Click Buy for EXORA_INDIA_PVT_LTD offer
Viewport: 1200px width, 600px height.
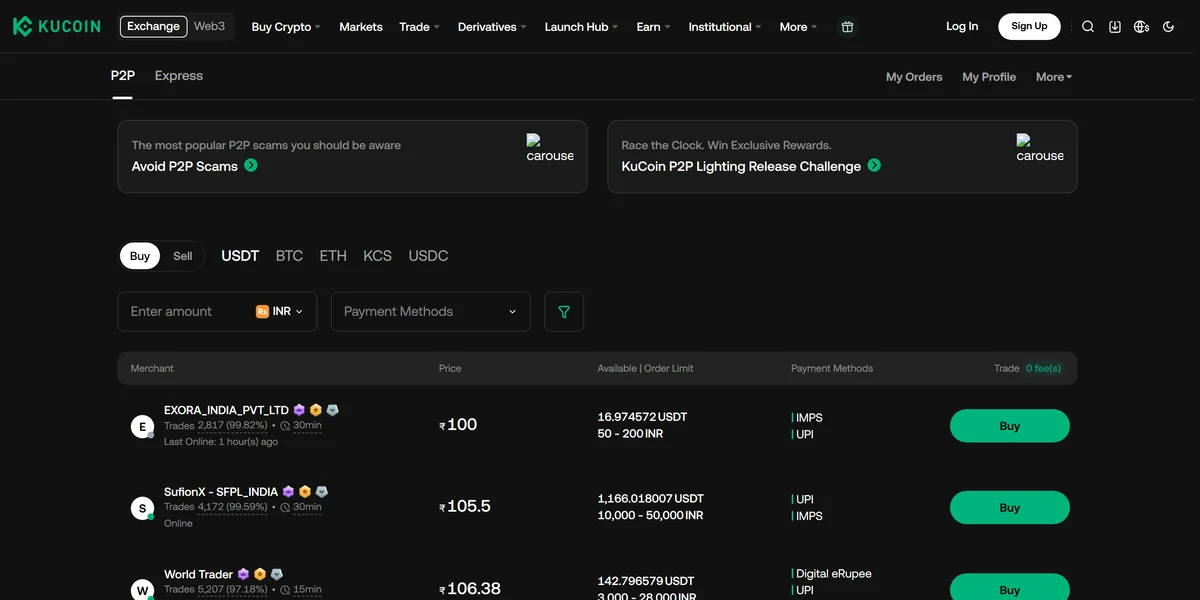1009,426
